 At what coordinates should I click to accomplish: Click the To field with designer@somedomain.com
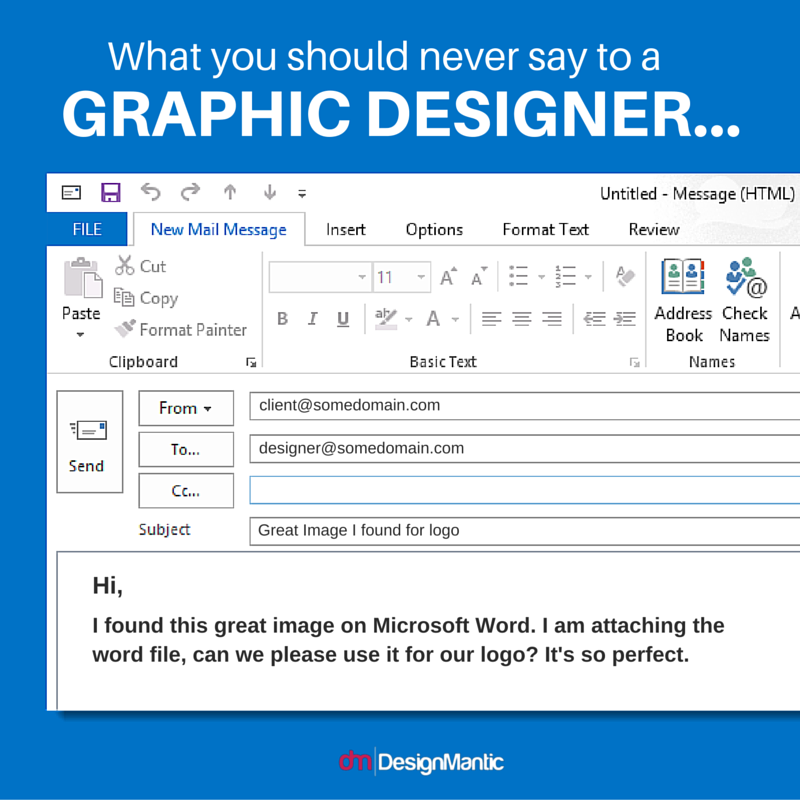524,448
